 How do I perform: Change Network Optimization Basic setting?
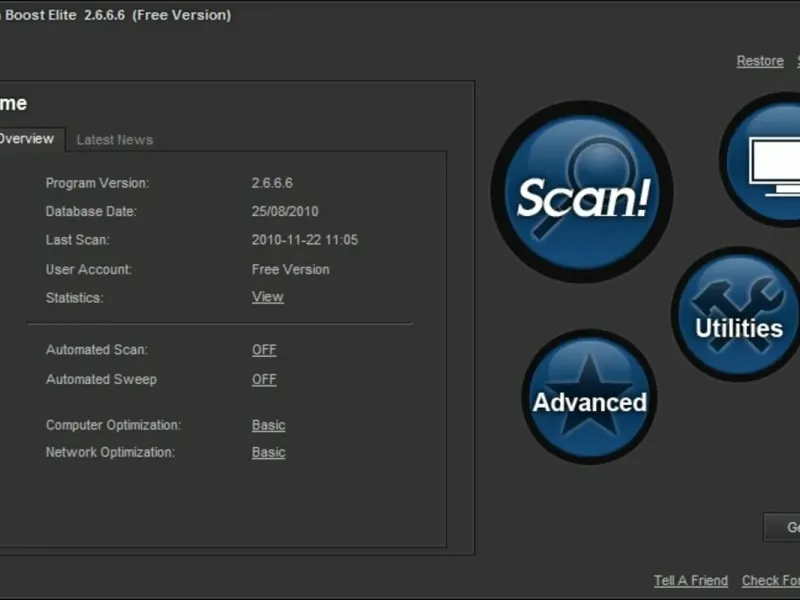point(268,453)
